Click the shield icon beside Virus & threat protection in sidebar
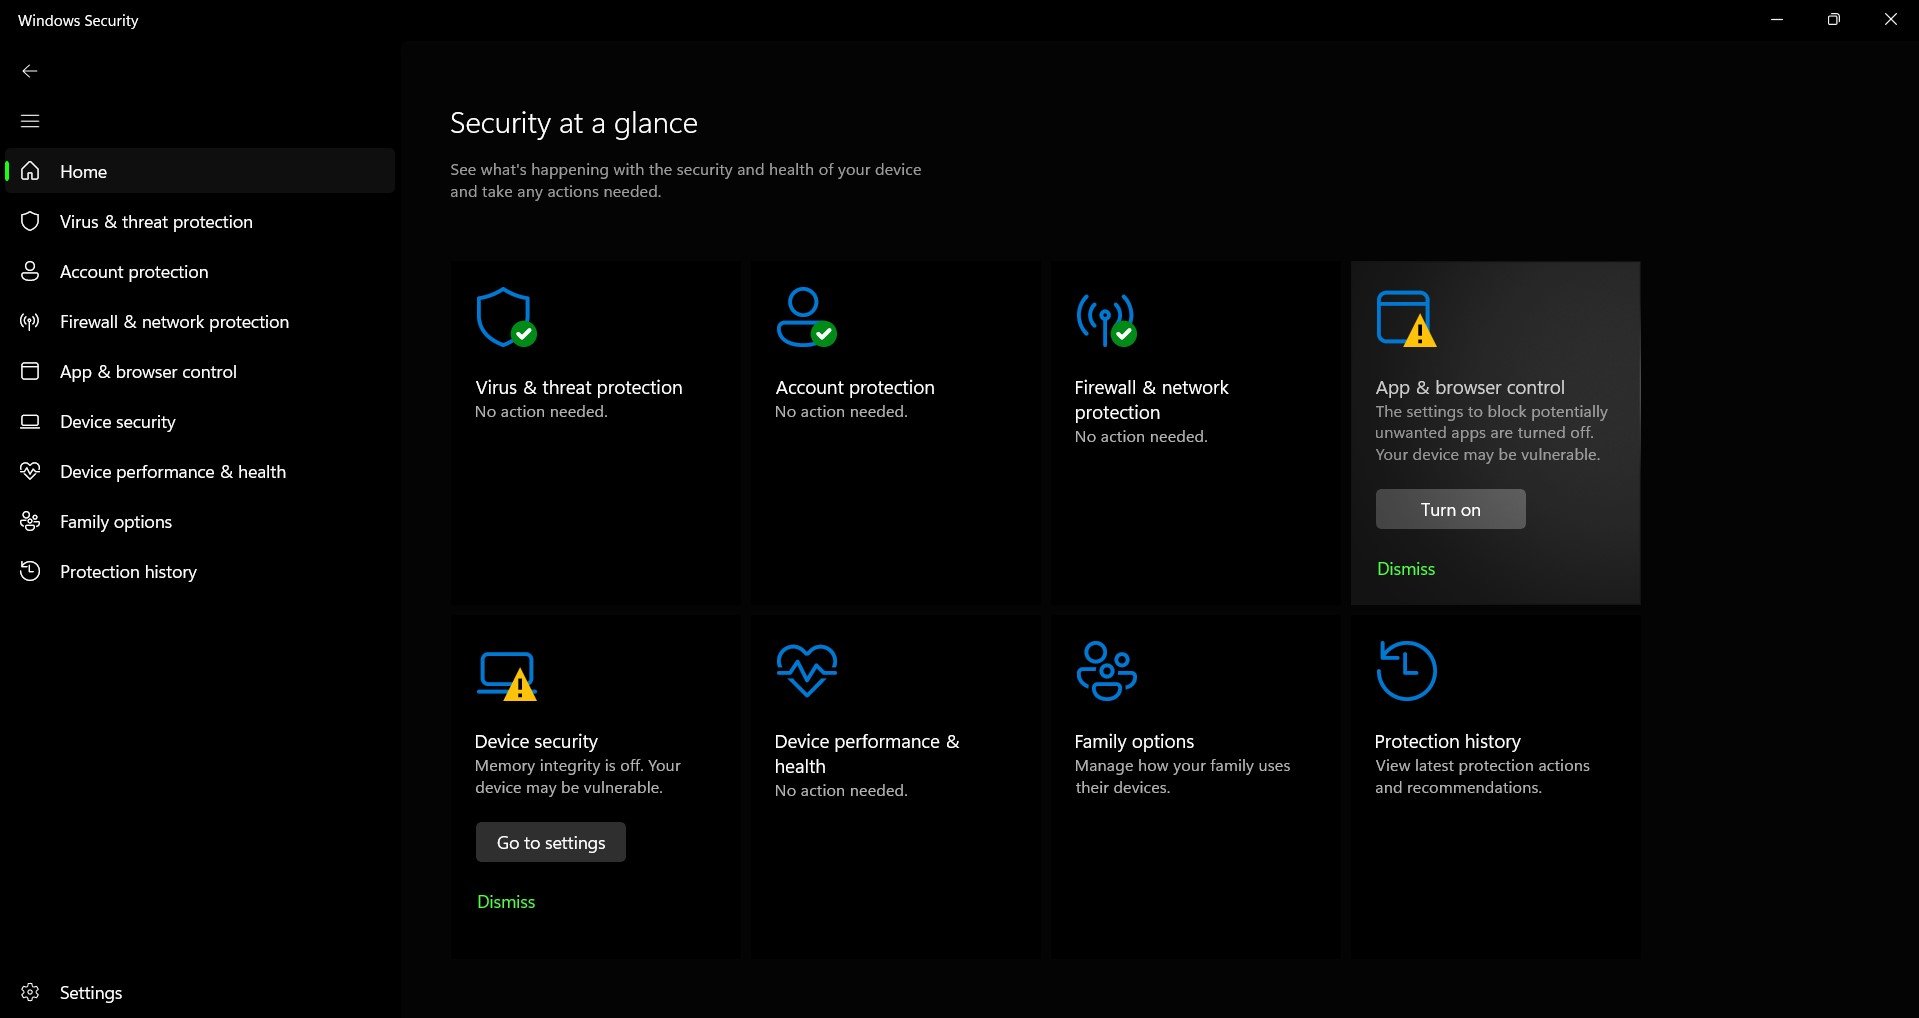The height and width of the screenshot is (1018, 1919). pyautogui.click(x=30, y=221)
